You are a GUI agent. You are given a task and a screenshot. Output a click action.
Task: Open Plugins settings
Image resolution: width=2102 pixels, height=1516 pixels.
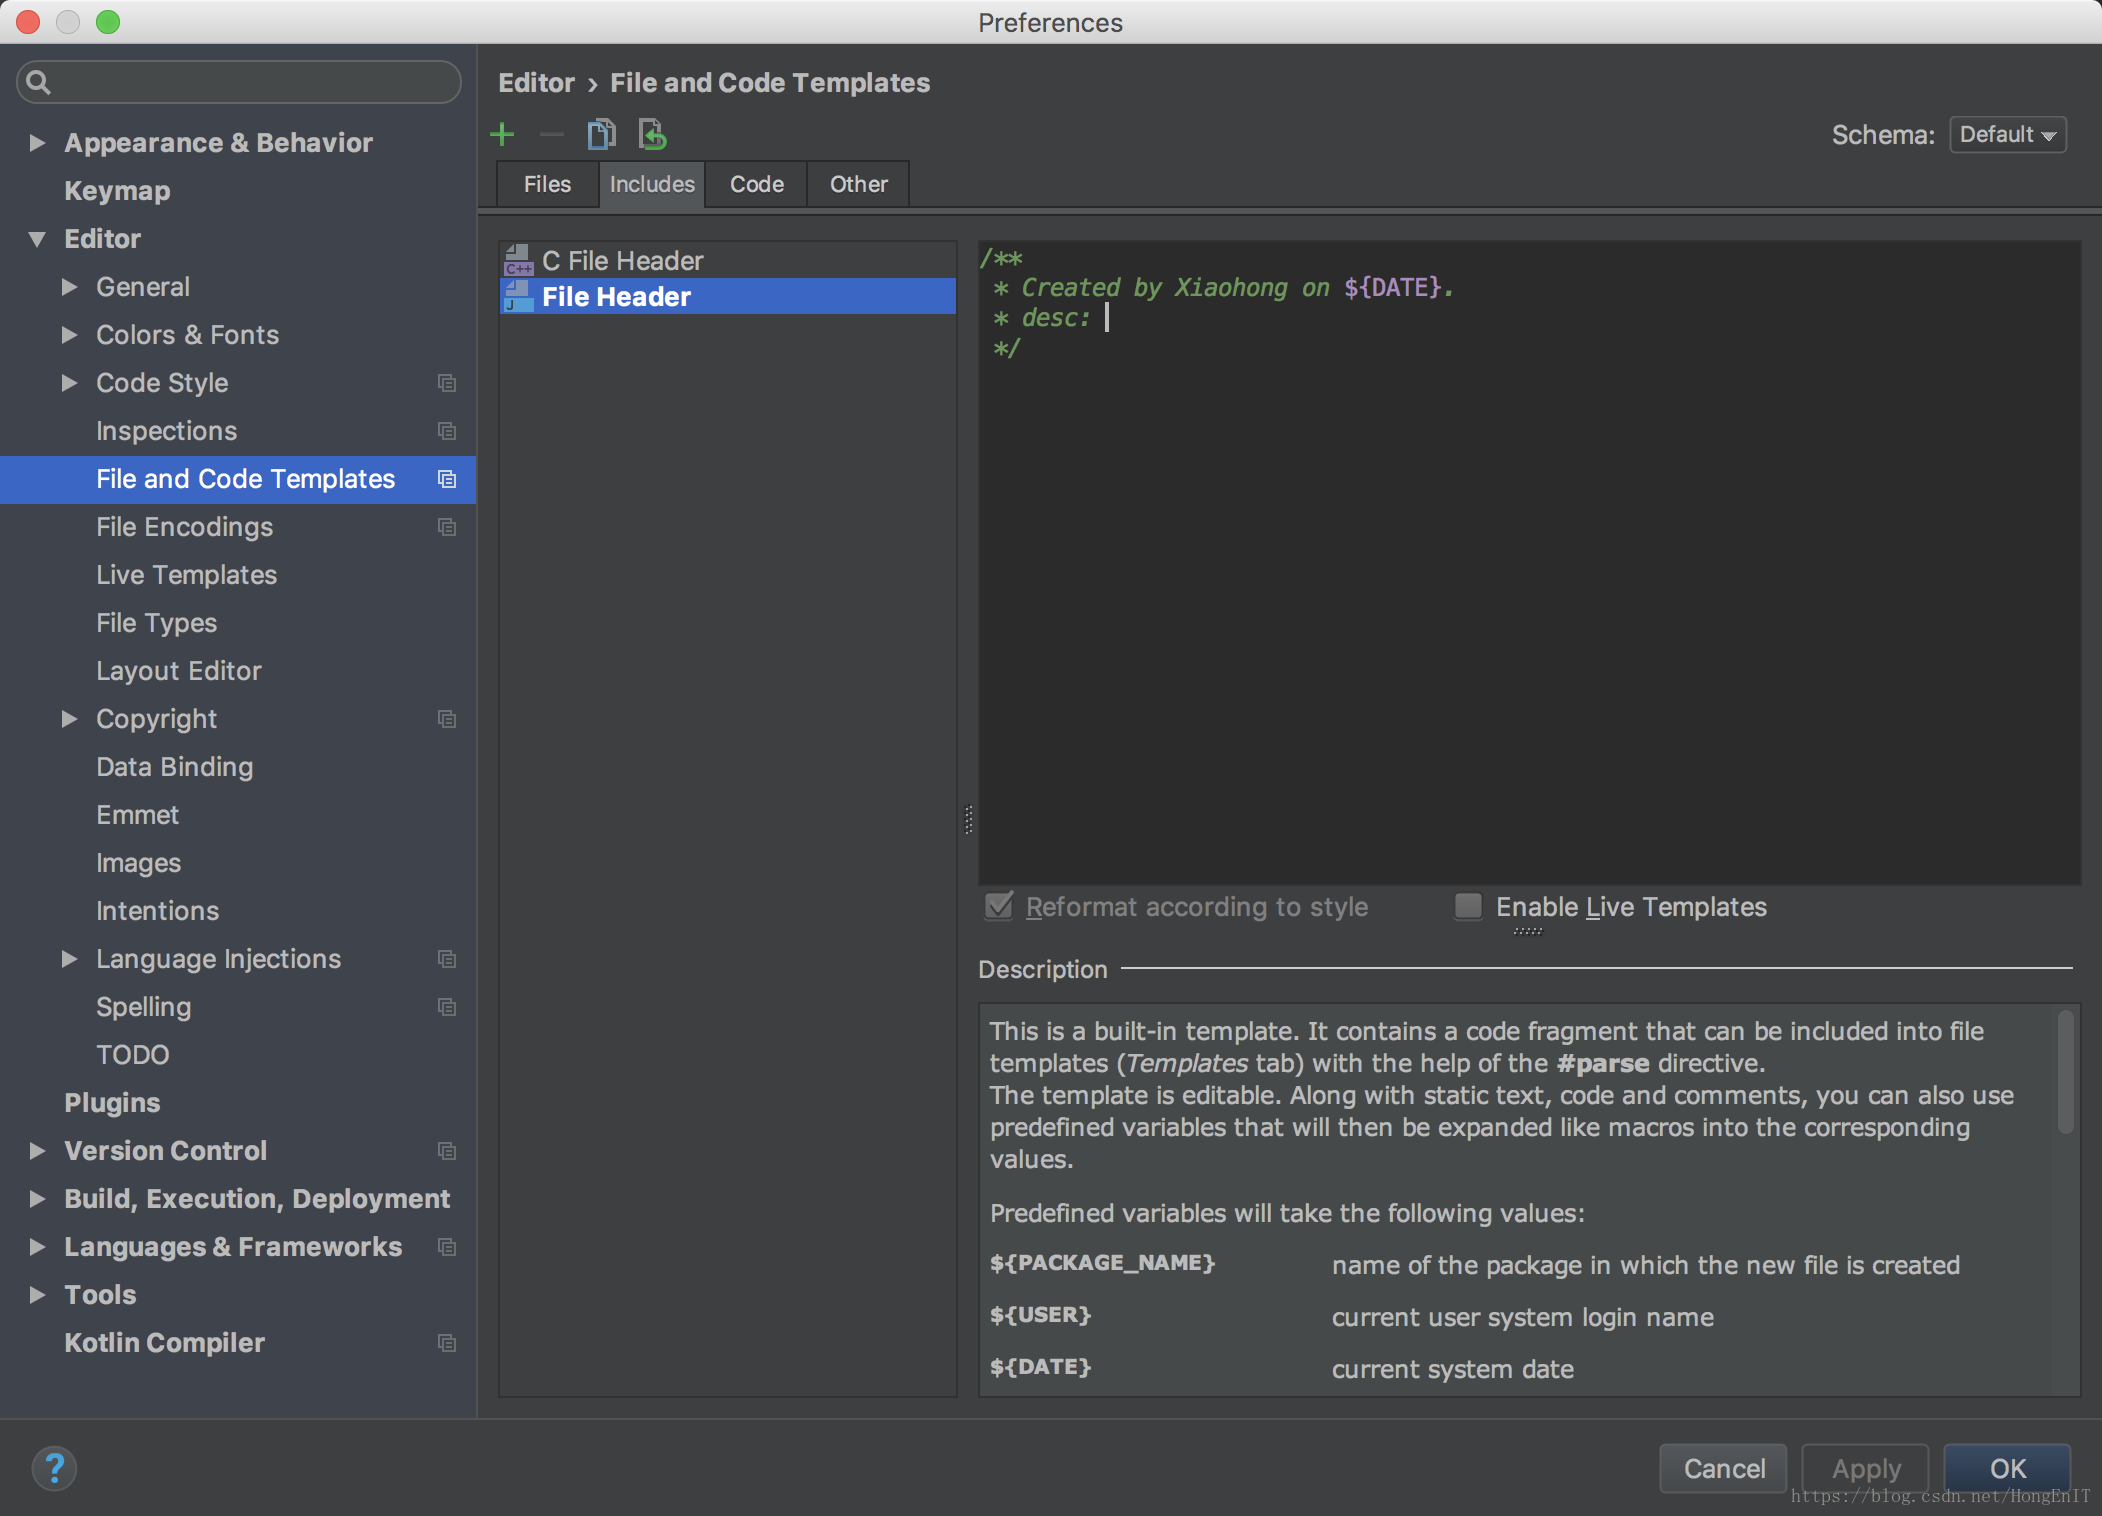tap(112, 1103)
